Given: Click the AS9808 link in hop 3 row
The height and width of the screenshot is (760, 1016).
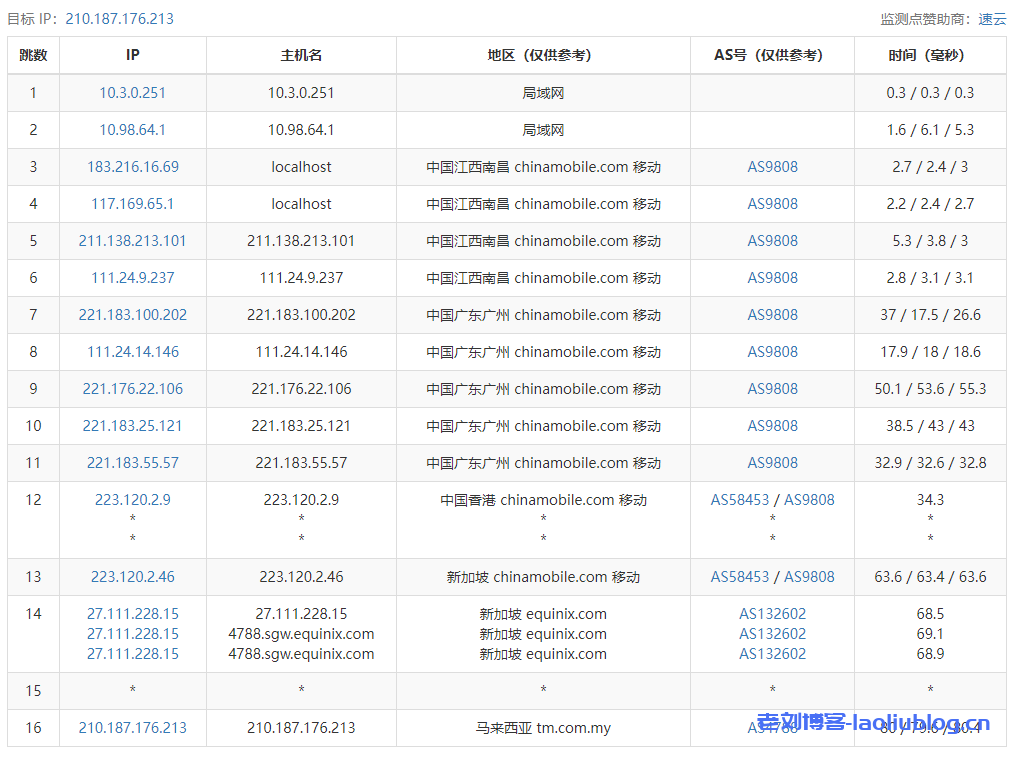Looking at the screenshot, I should pos(772,167).
